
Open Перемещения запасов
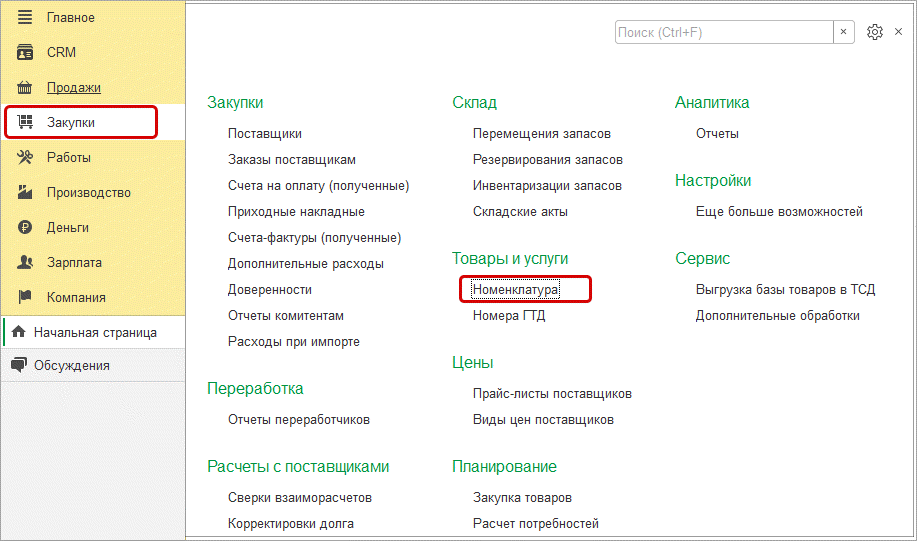pyautogui.click(x=542, y=133)
